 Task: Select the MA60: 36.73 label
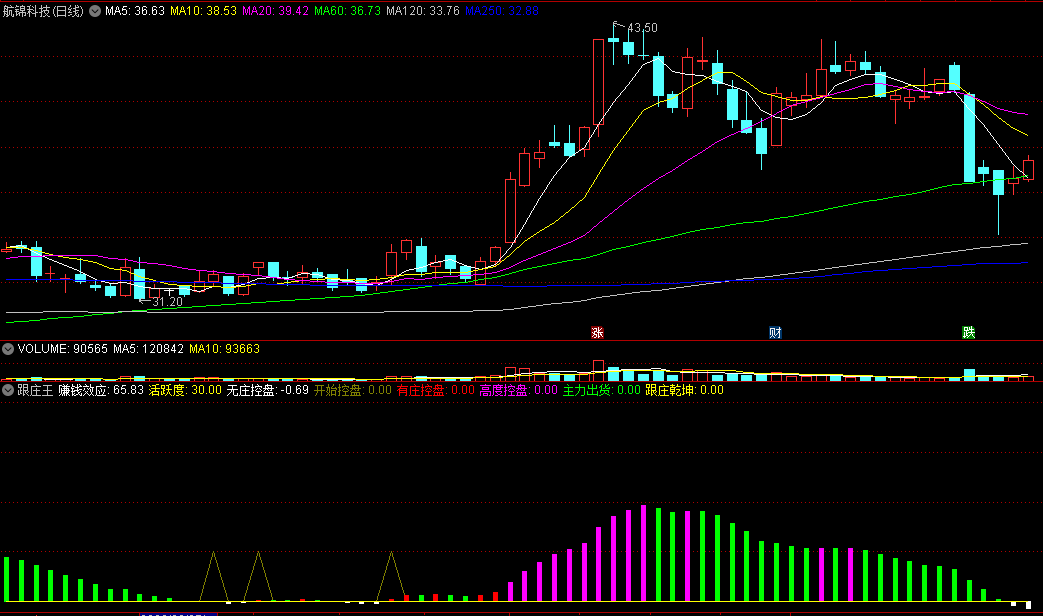[x=347, y=11]
